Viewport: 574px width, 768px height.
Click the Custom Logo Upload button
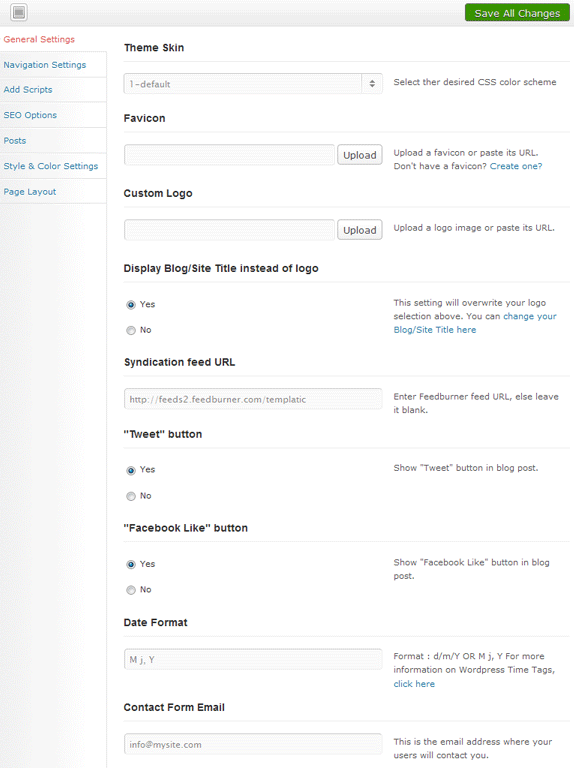pyautogui.click(x=359, y=230)
